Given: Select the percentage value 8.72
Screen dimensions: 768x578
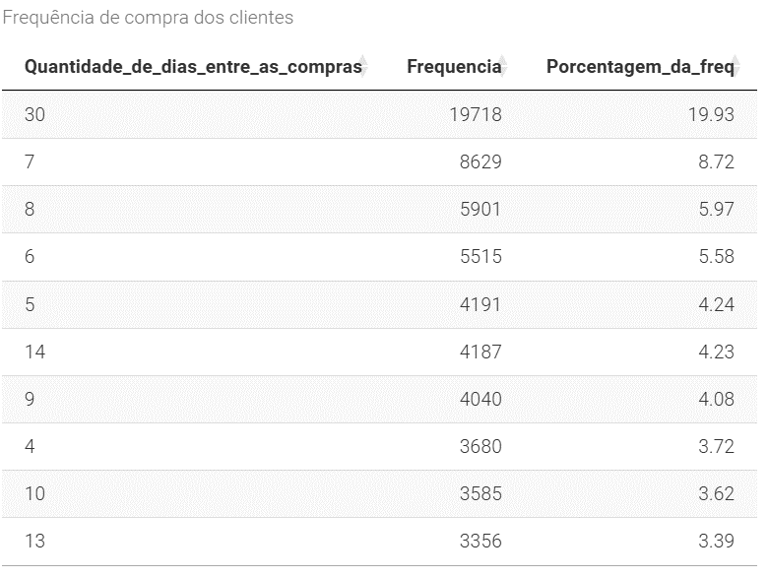Looking at the screenshot, I should coord(716,162).
